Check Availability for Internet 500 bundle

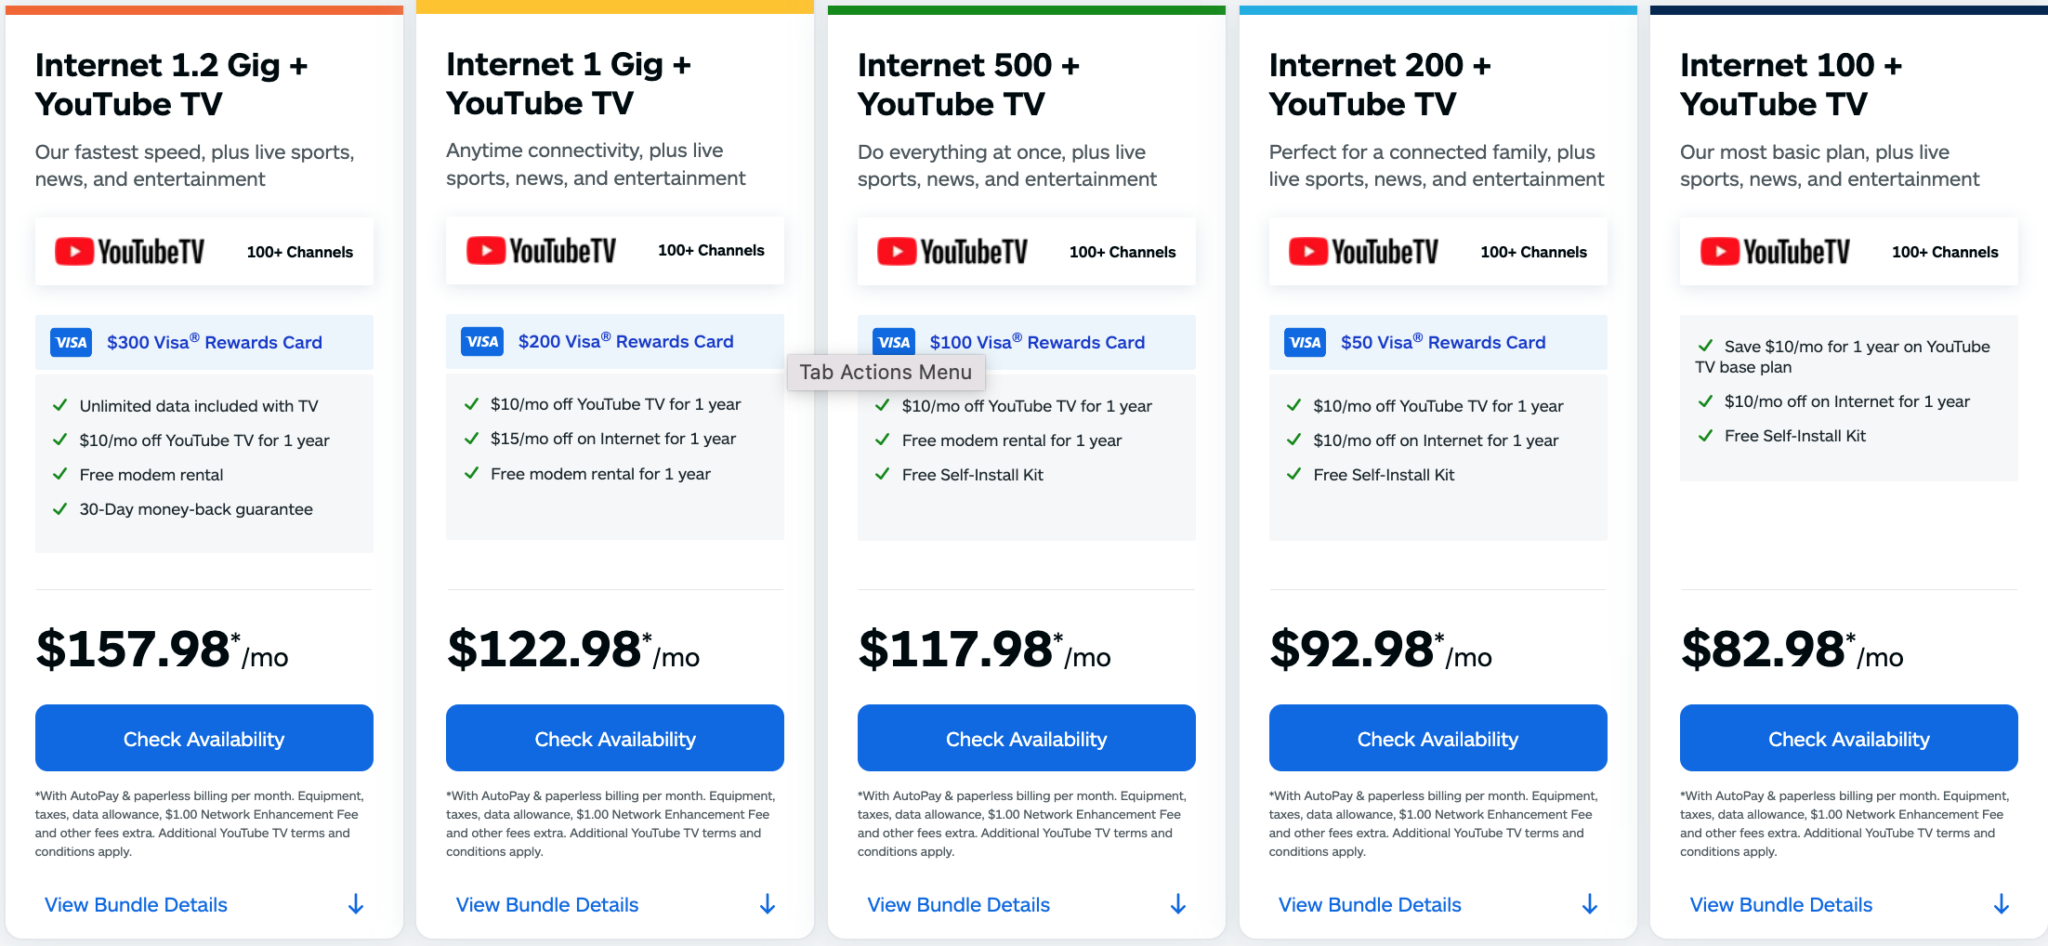[x=1026, y=739]
